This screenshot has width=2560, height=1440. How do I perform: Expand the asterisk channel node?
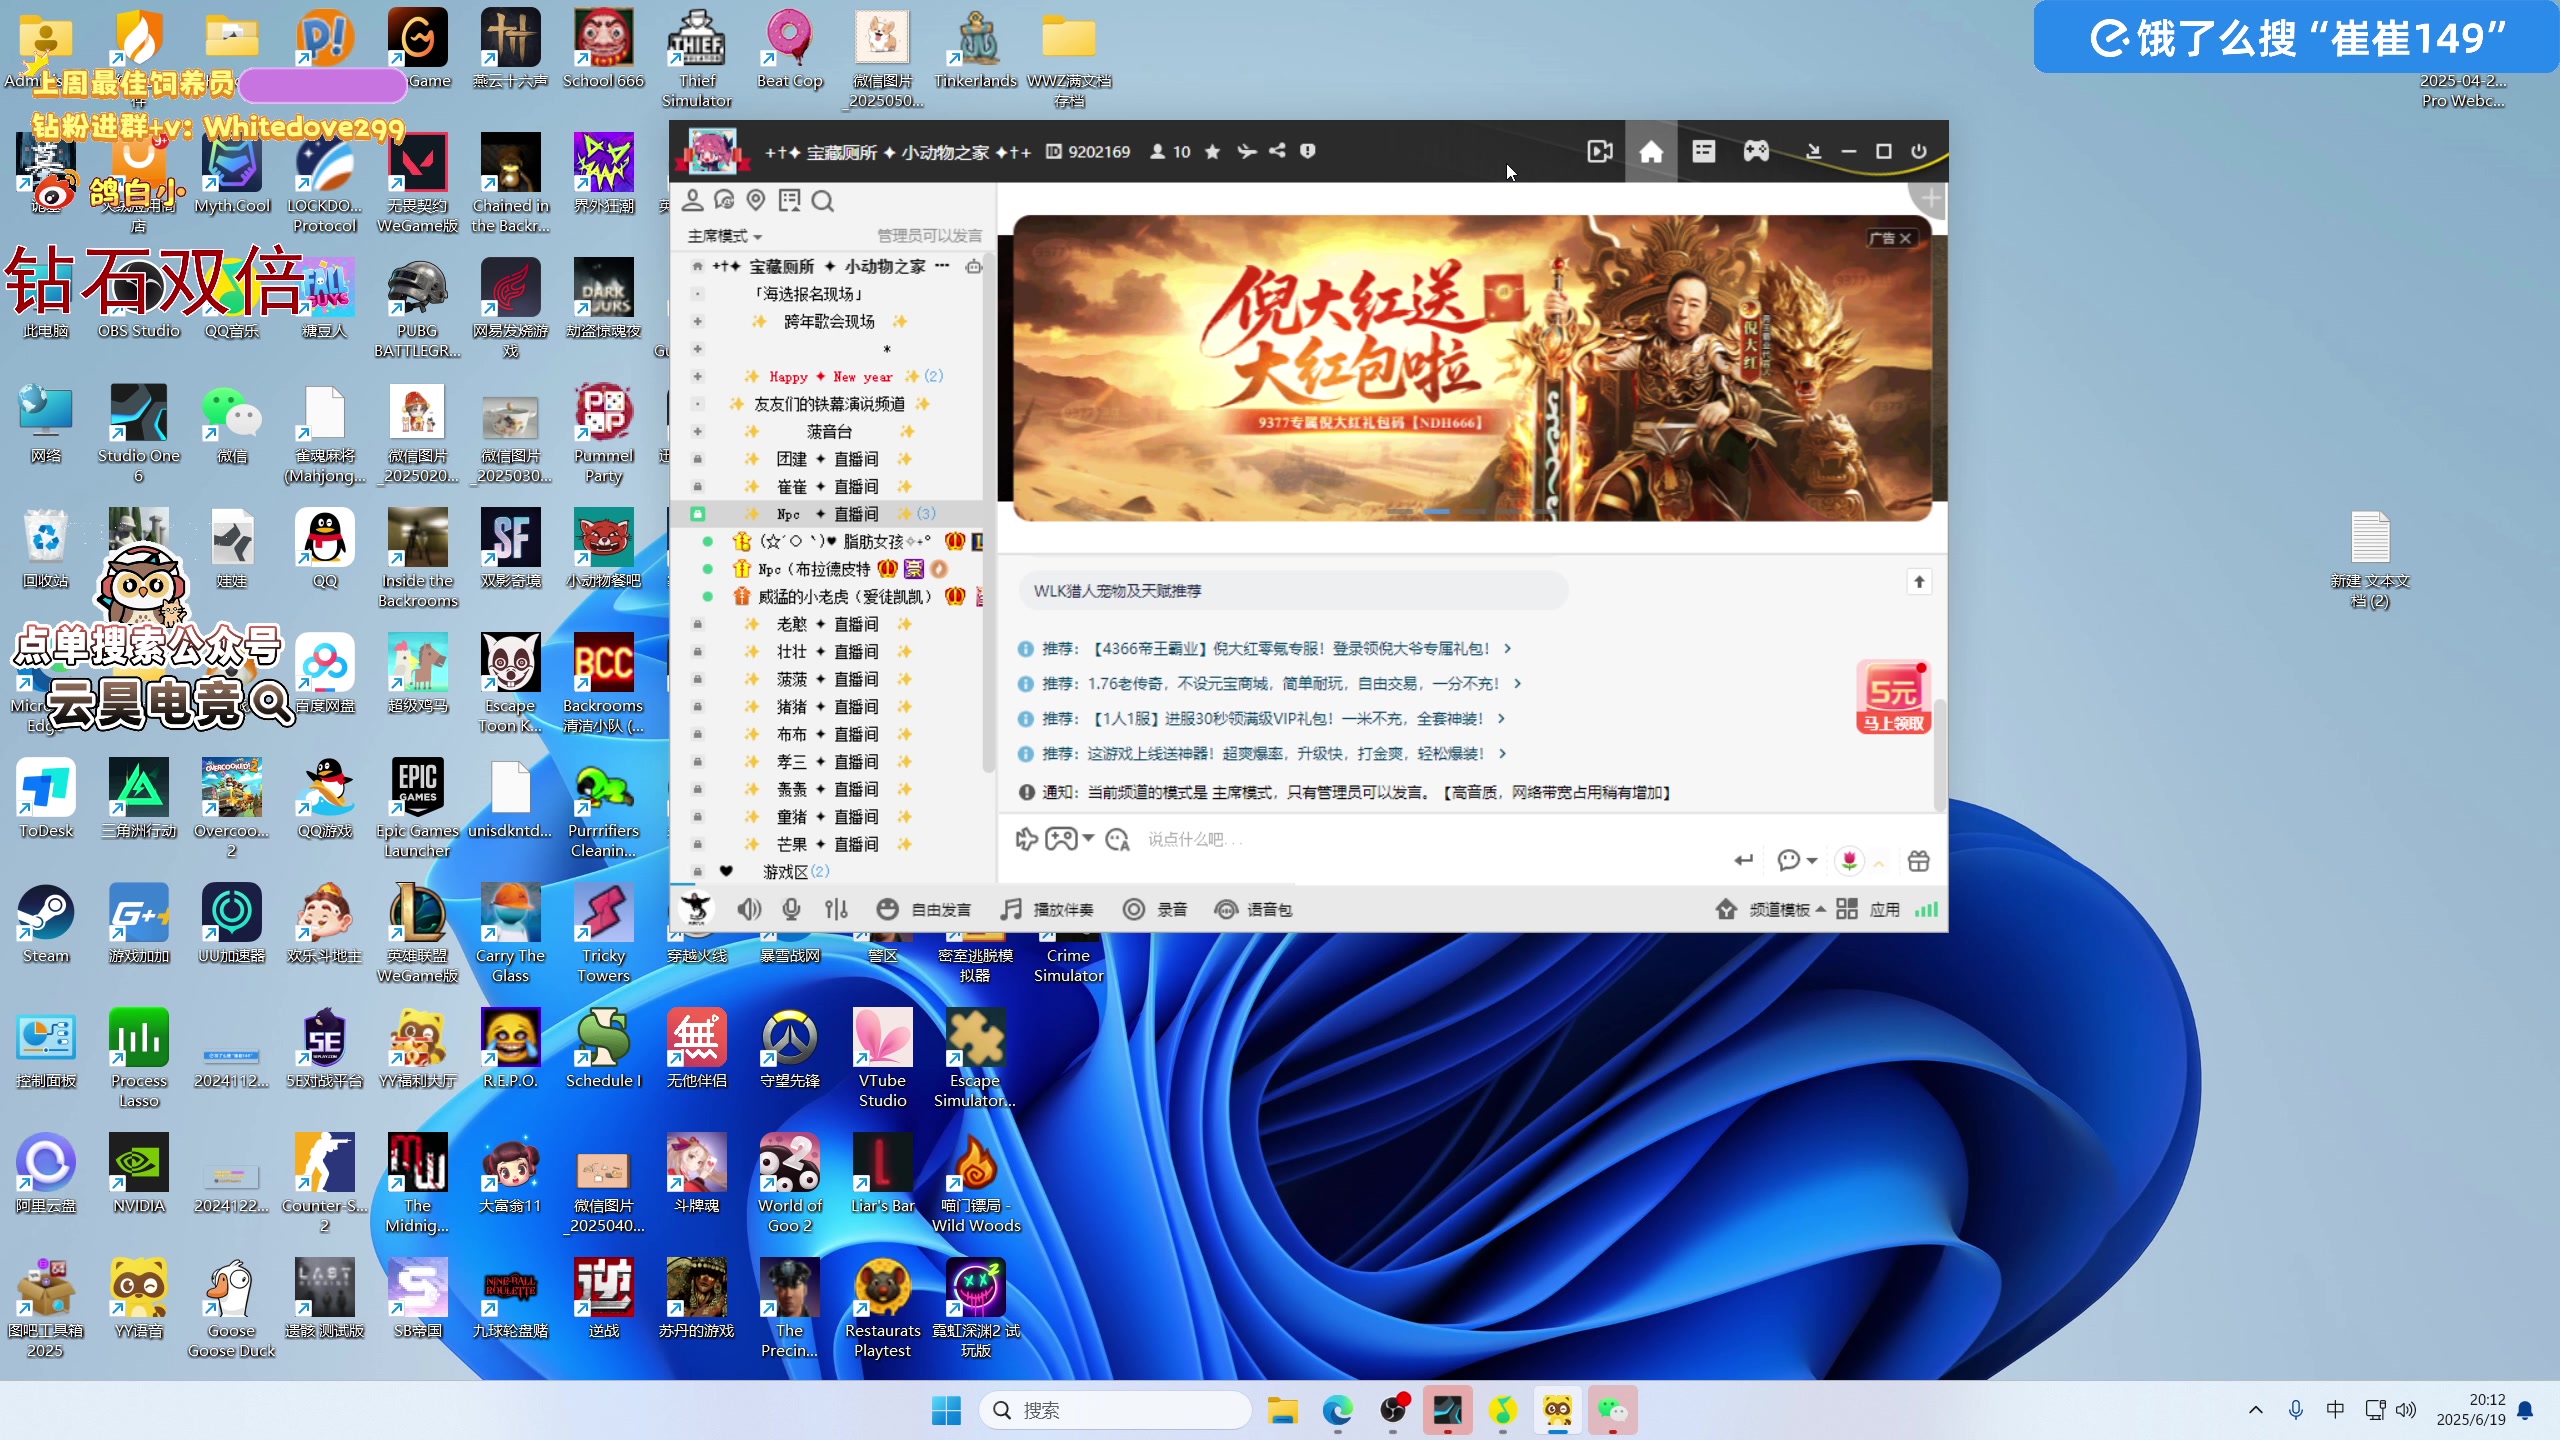697,349
